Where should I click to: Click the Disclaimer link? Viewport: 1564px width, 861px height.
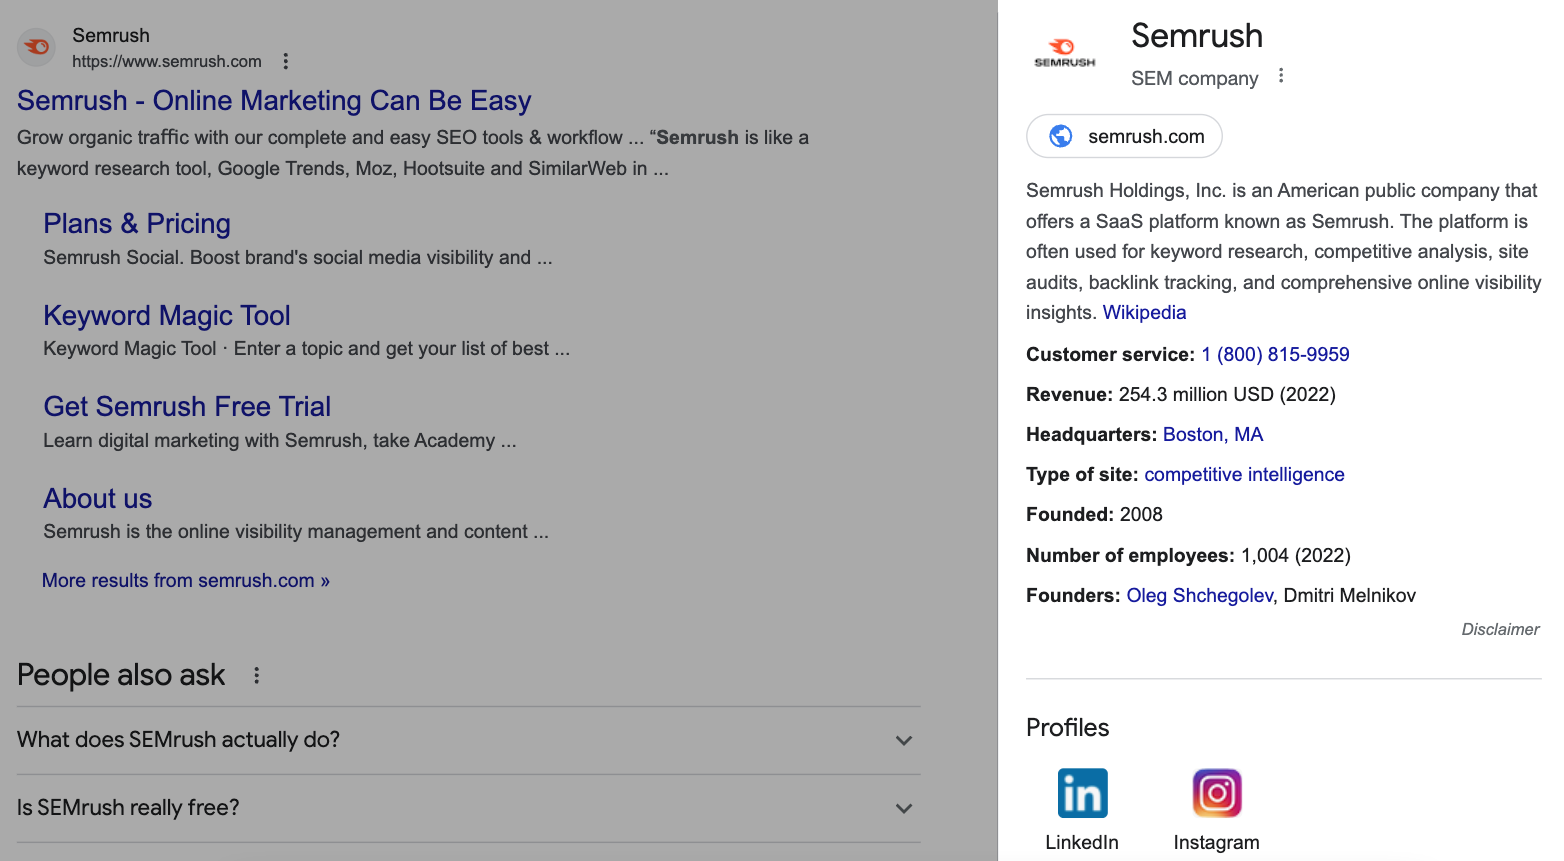point(1500,629)
